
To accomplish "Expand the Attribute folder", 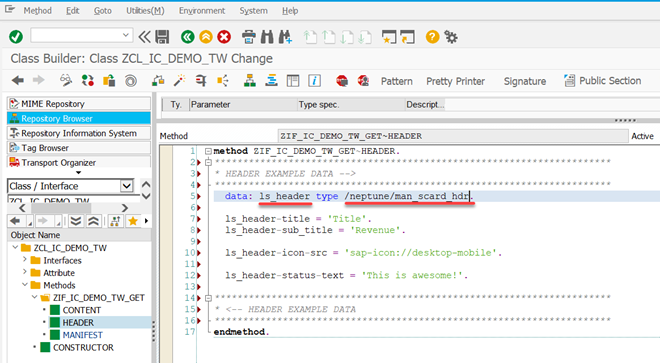I will pos(24,272).
